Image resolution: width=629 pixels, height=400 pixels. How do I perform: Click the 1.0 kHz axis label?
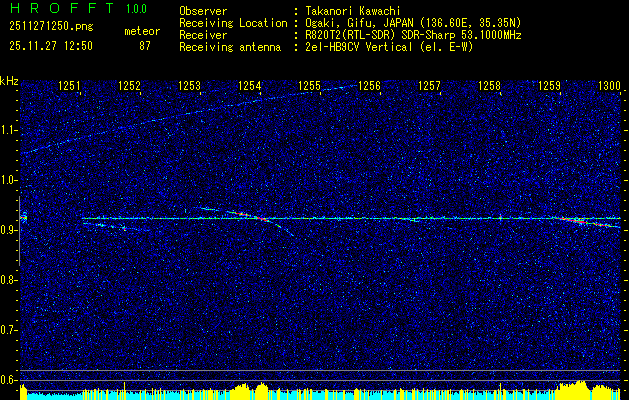(8, 180)
